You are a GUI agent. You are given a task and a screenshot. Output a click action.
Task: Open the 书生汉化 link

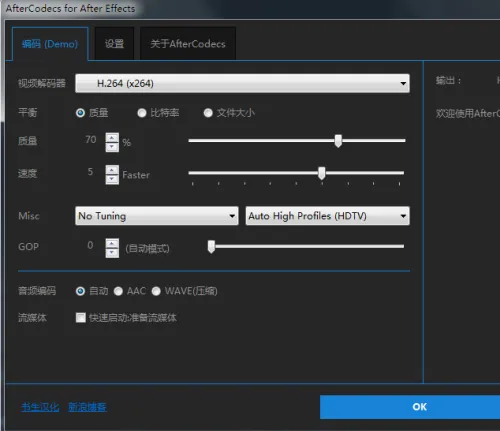[40, 407]
